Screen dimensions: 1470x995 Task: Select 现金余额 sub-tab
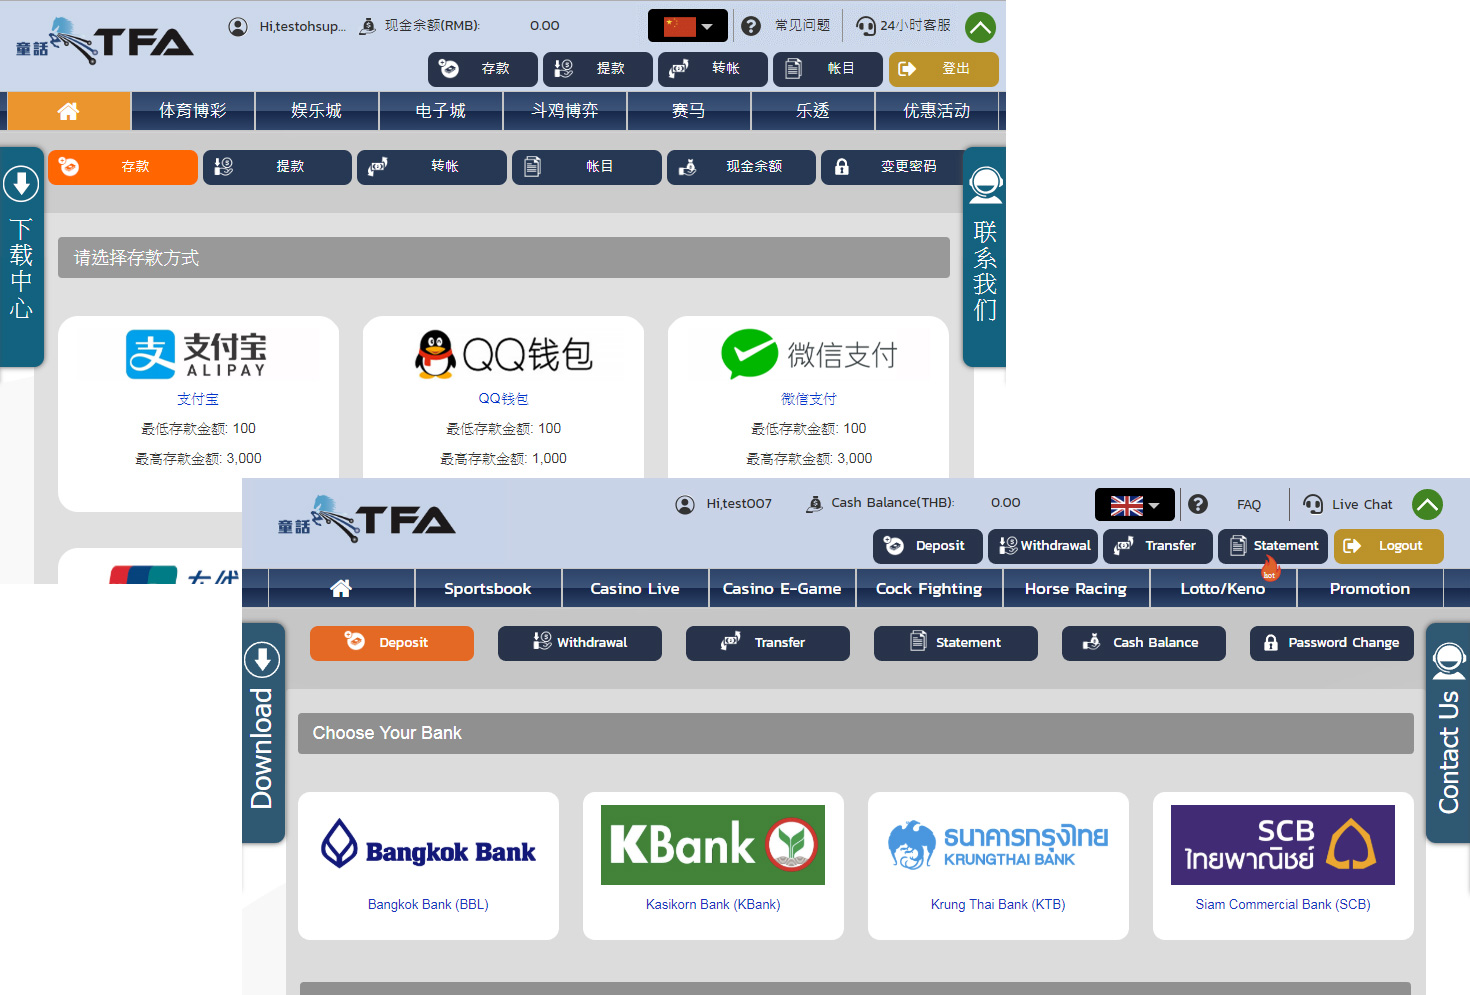(741, 167)
